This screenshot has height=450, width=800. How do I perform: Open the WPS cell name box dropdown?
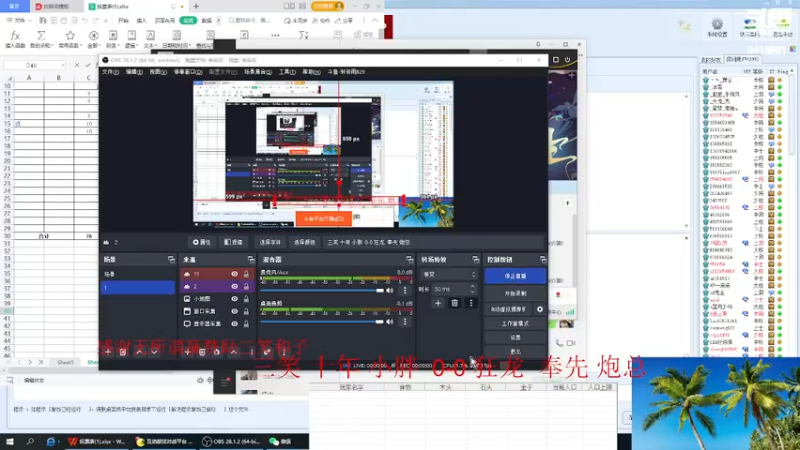coord(63,65)
